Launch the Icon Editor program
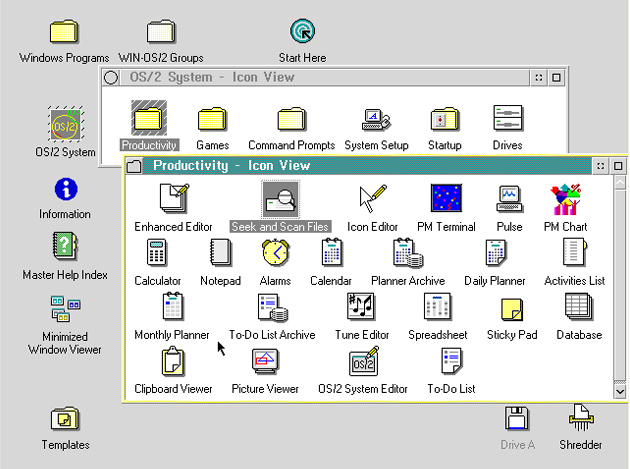The height and width of the screenshot is (469, 630). tap(372, 198)
